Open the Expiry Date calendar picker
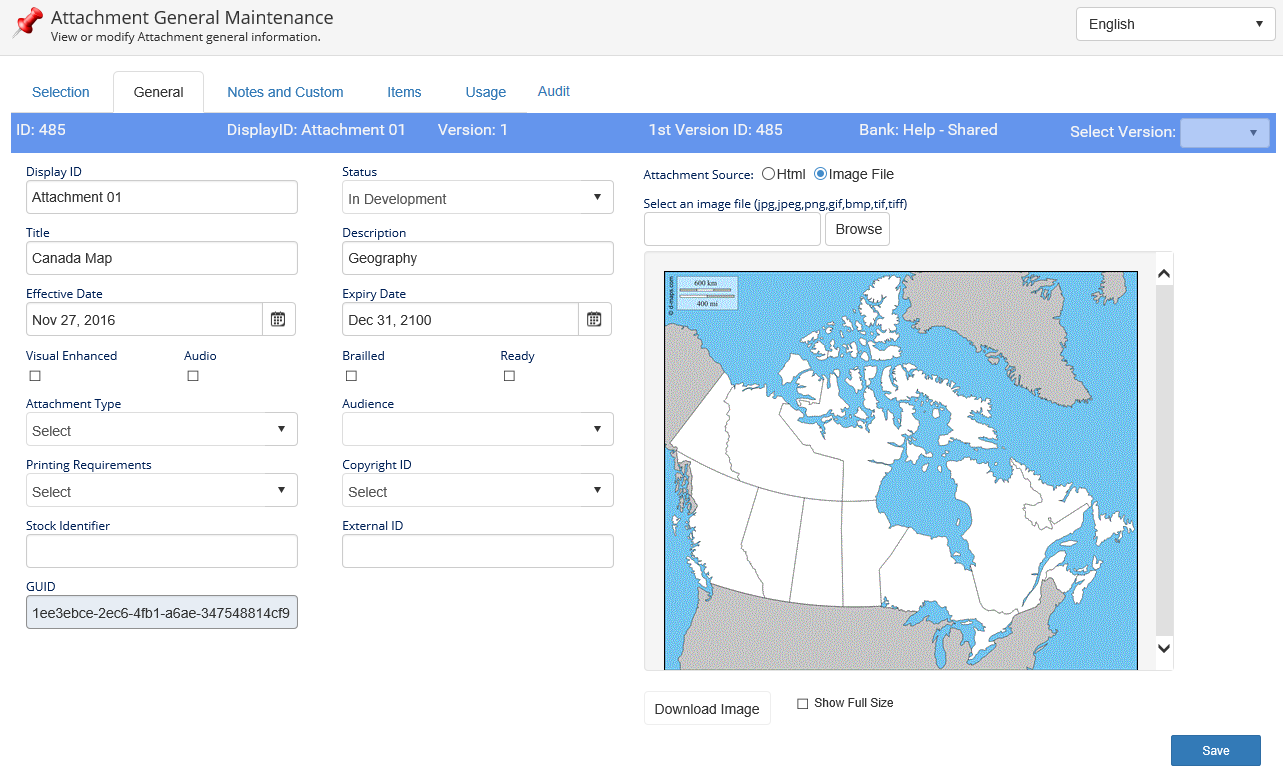 (x=594, y=319)
